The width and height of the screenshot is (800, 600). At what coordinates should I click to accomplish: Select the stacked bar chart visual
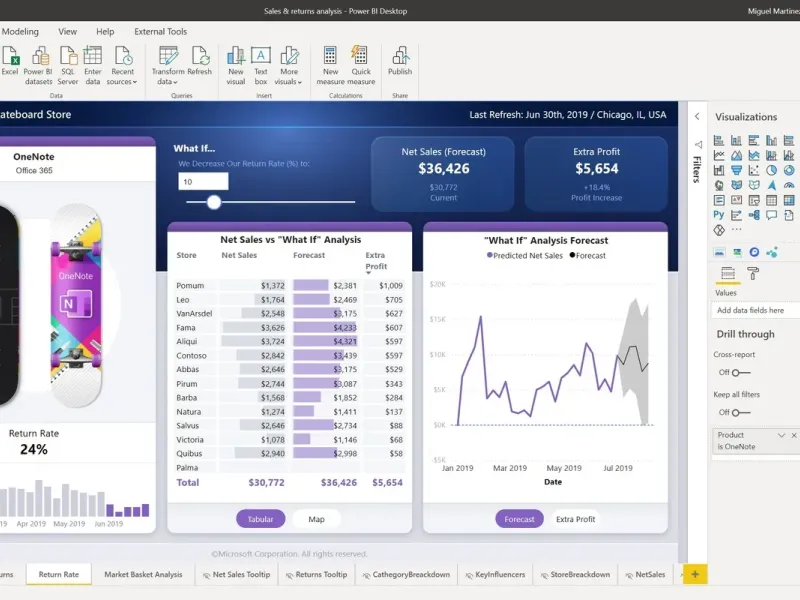[719, 140]
